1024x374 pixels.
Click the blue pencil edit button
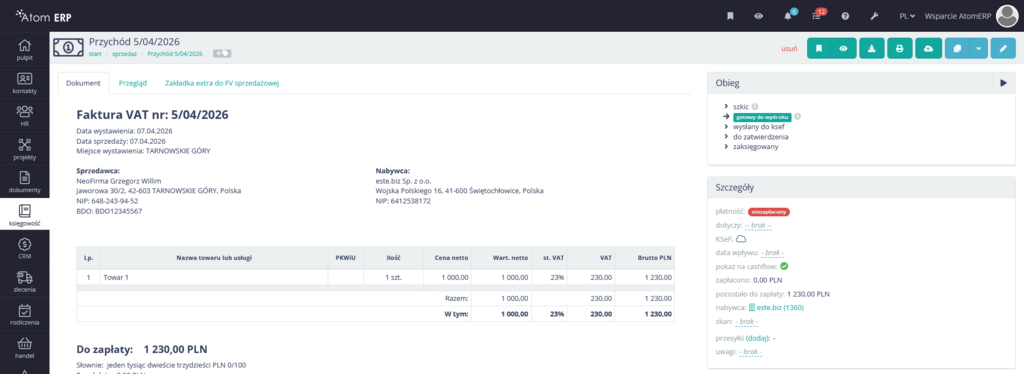(1003, 48)
